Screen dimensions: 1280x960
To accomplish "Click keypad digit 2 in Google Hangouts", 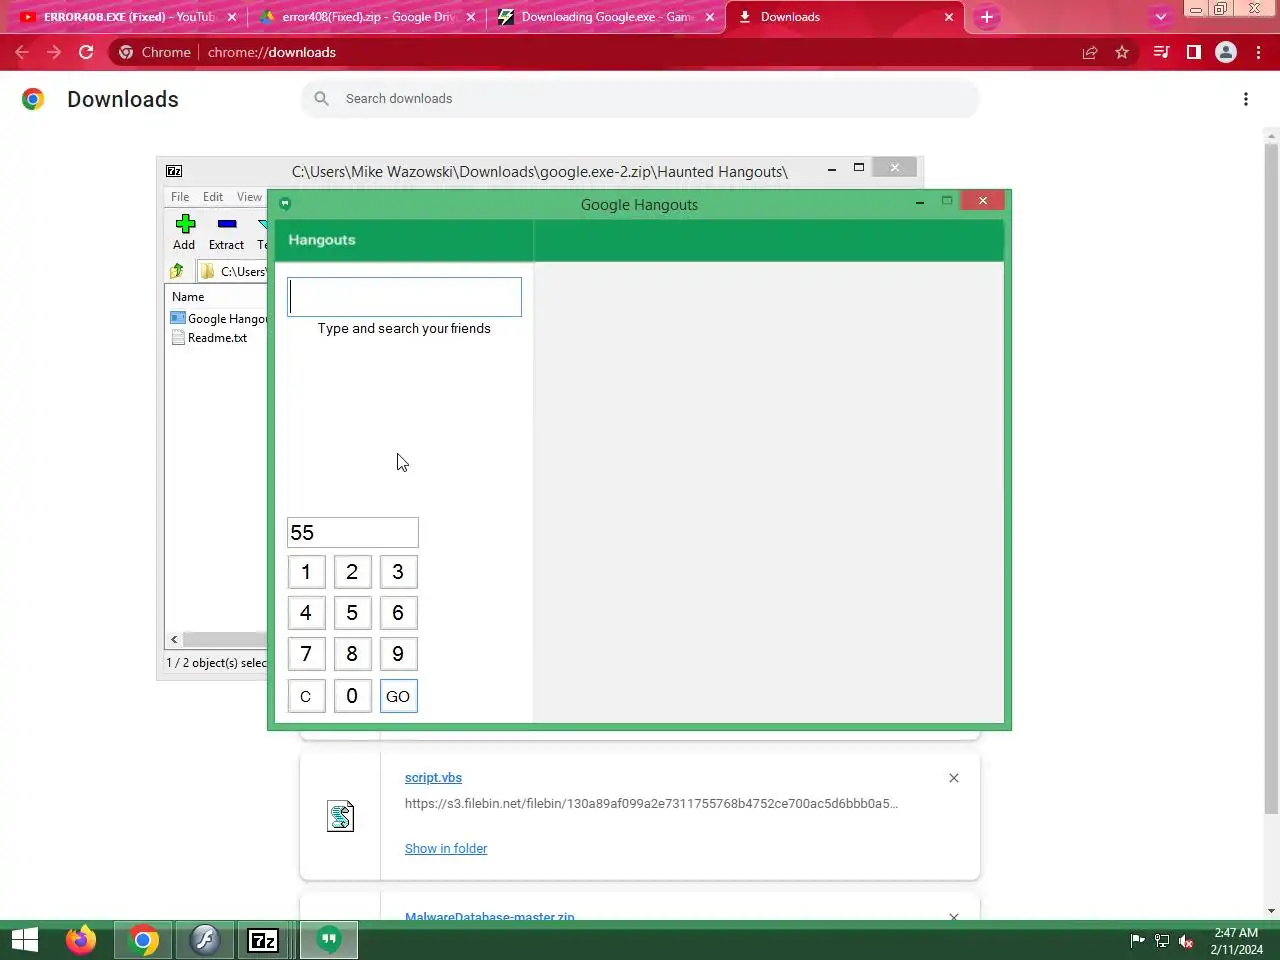I will (352, 572).
